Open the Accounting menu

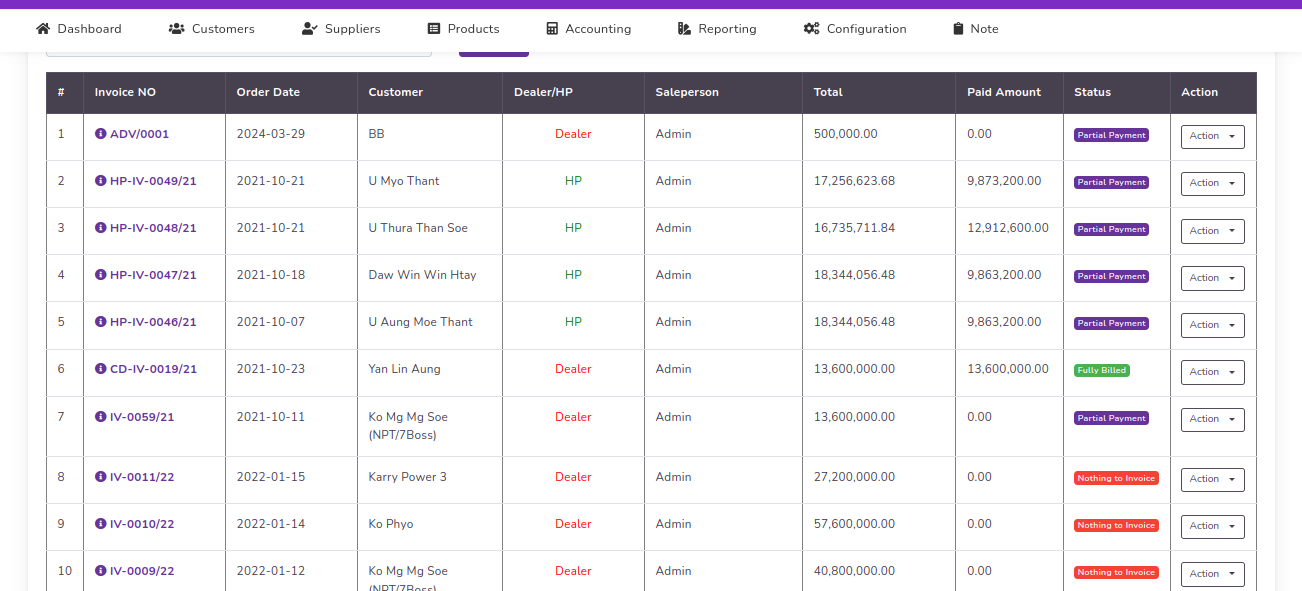click(x=597, y=29)
